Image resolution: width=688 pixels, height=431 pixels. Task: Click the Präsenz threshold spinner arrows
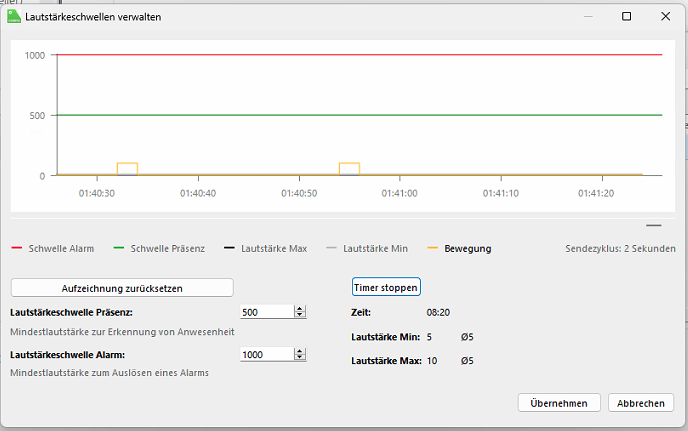tap(300, 312)
